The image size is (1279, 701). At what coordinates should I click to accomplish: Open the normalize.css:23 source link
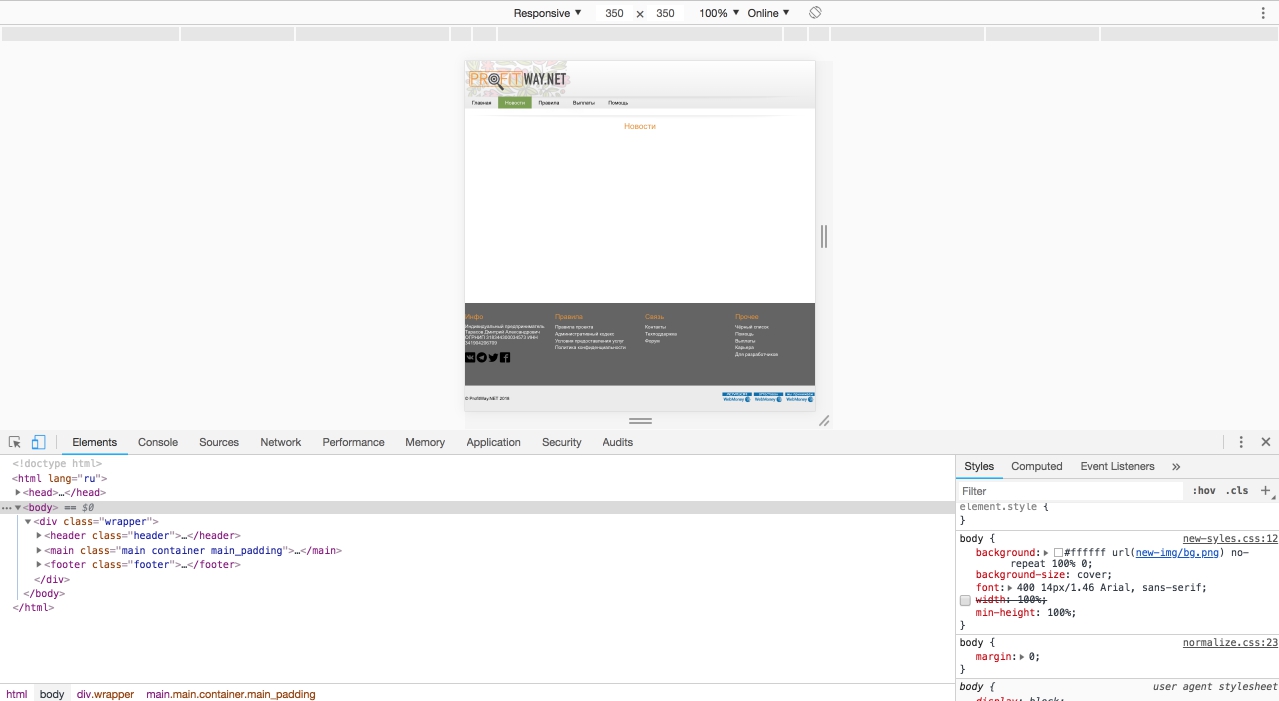pos(1230,643)
